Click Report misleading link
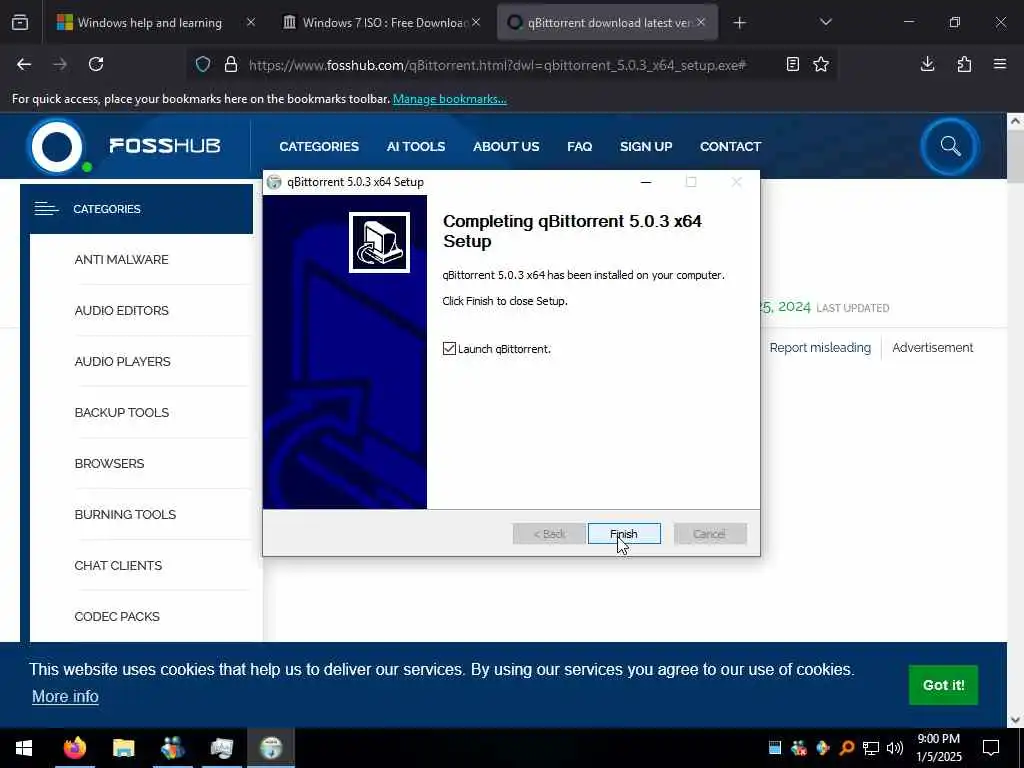The image size is (1024, 768). [x=820, y=347]
